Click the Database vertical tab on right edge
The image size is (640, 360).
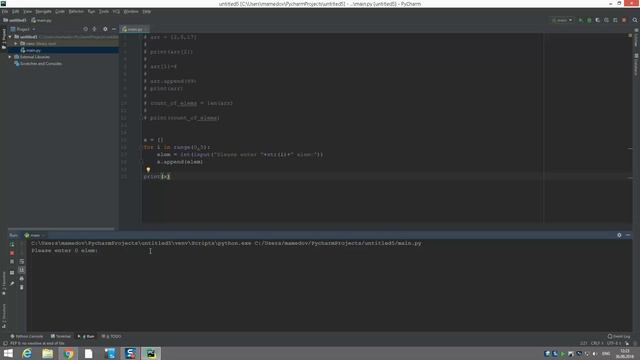636,64
